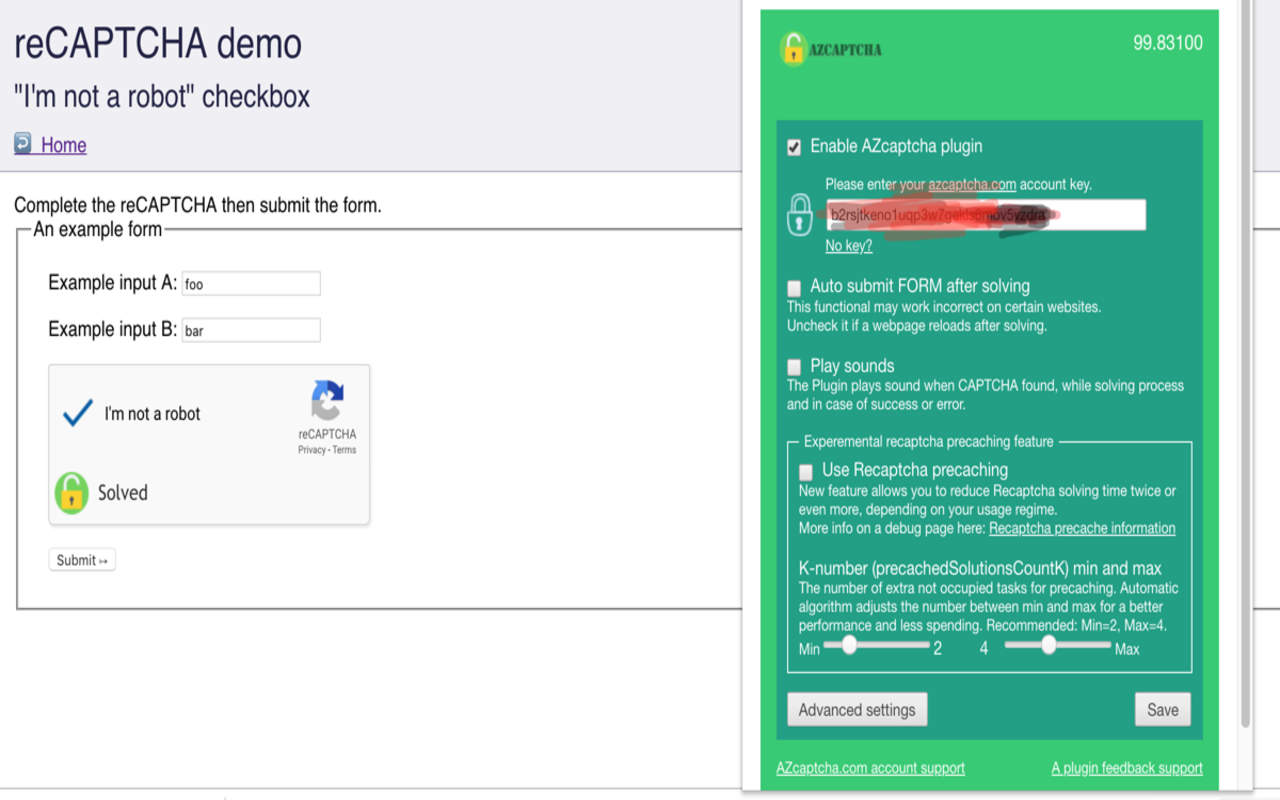Click the reCAPTCHA logo icon
Image resolution: width=1280 pixels, height=800 pixels.
[327, 401]
